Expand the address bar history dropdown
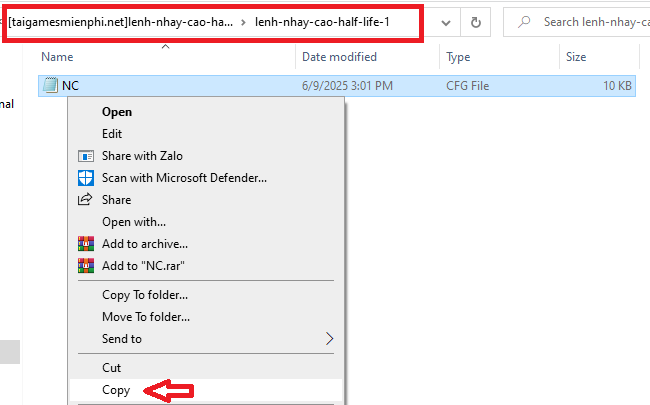 click(443, 21)
